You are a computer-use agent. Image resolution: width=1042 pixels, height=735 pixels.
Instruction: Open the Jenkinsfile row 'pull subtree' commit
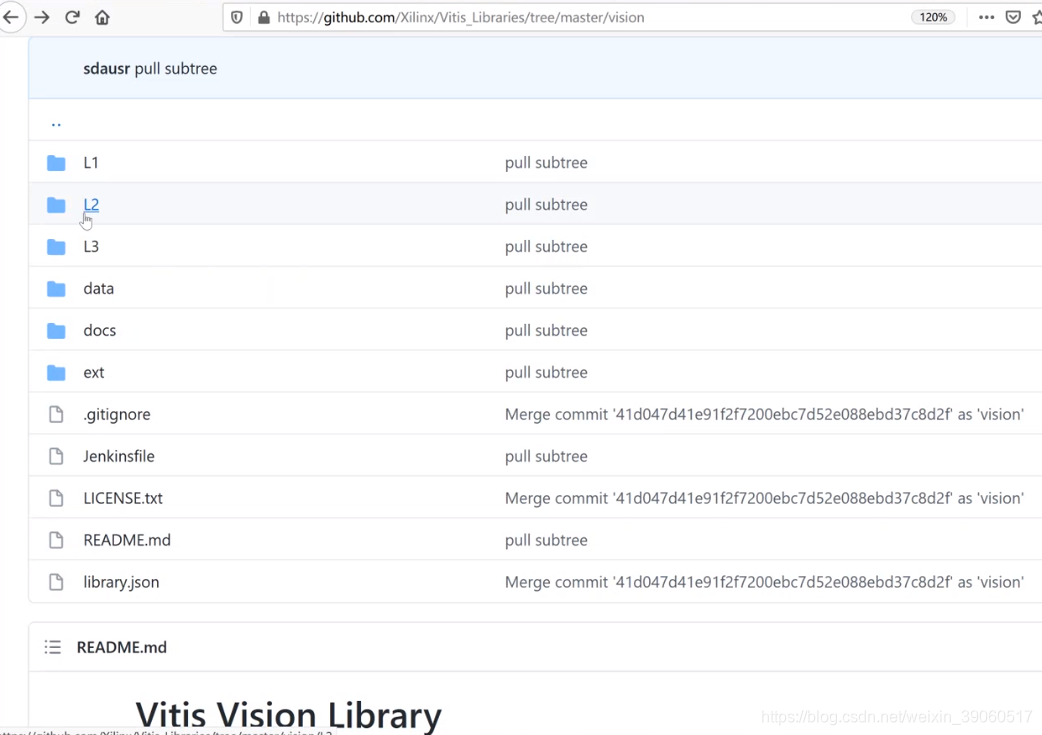pos(546,457)
